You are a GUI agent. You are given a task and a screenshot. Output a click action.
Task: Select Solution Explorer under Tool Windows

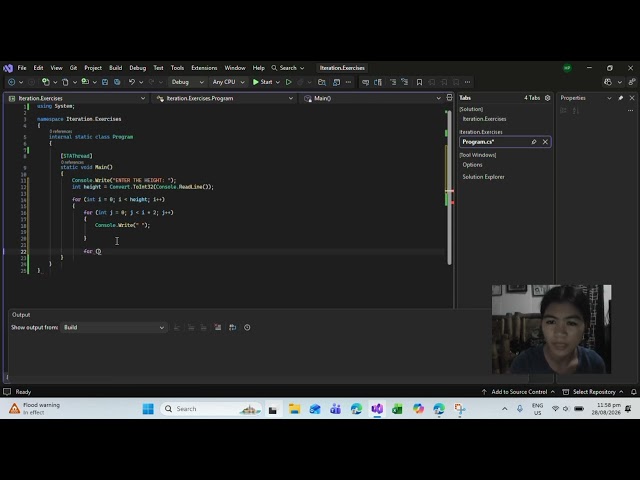pyautogui.click(x=483, y=177)
